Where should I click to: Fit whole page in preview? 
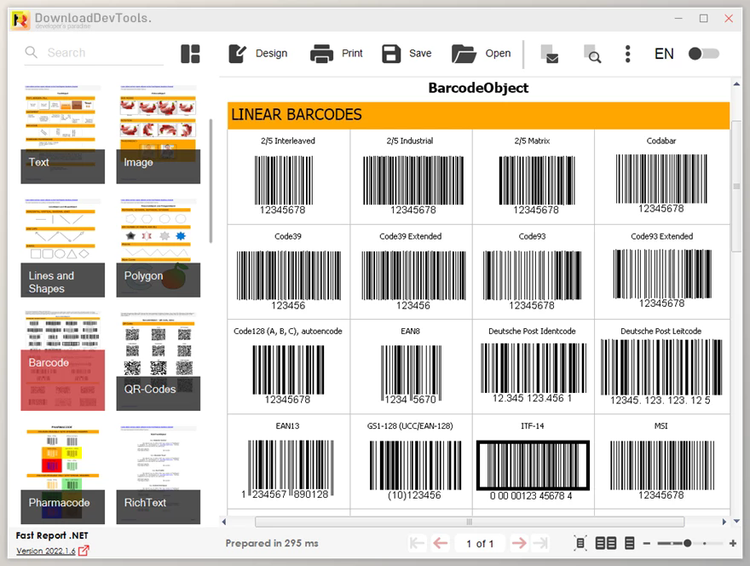[x=580, y=543]
